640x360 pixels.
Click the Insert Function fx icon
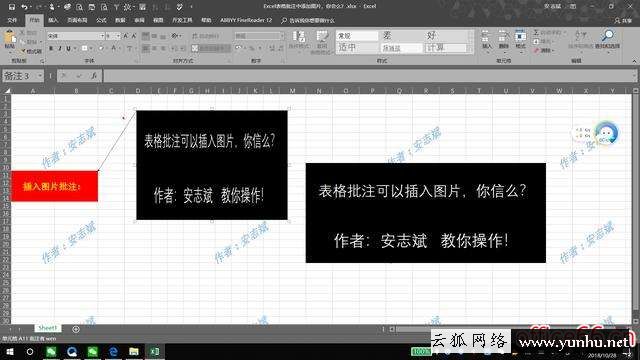pyautogui.click(x=94, y=76)
